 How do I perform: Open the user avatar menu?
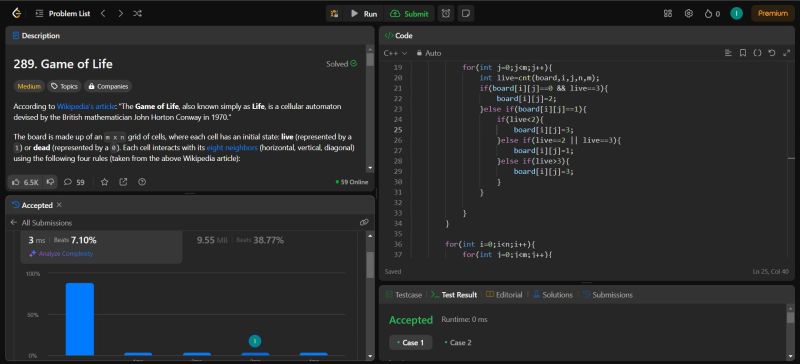coord(736,14)
